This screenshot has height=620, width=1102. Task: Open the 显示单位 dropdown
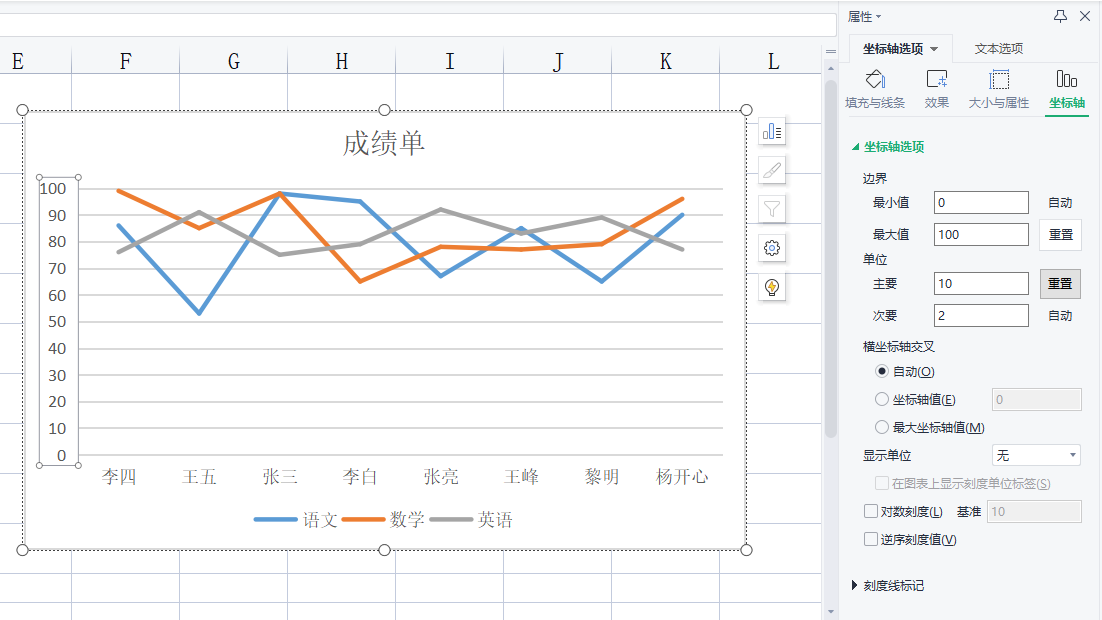click(1036, 454)
